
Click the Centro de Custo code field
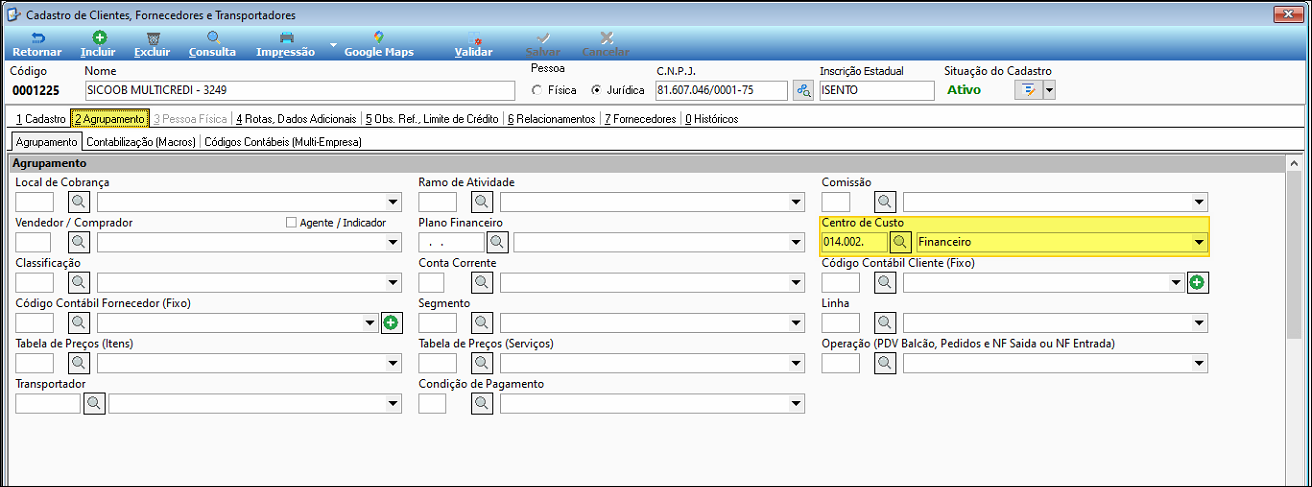click(853, 242)
